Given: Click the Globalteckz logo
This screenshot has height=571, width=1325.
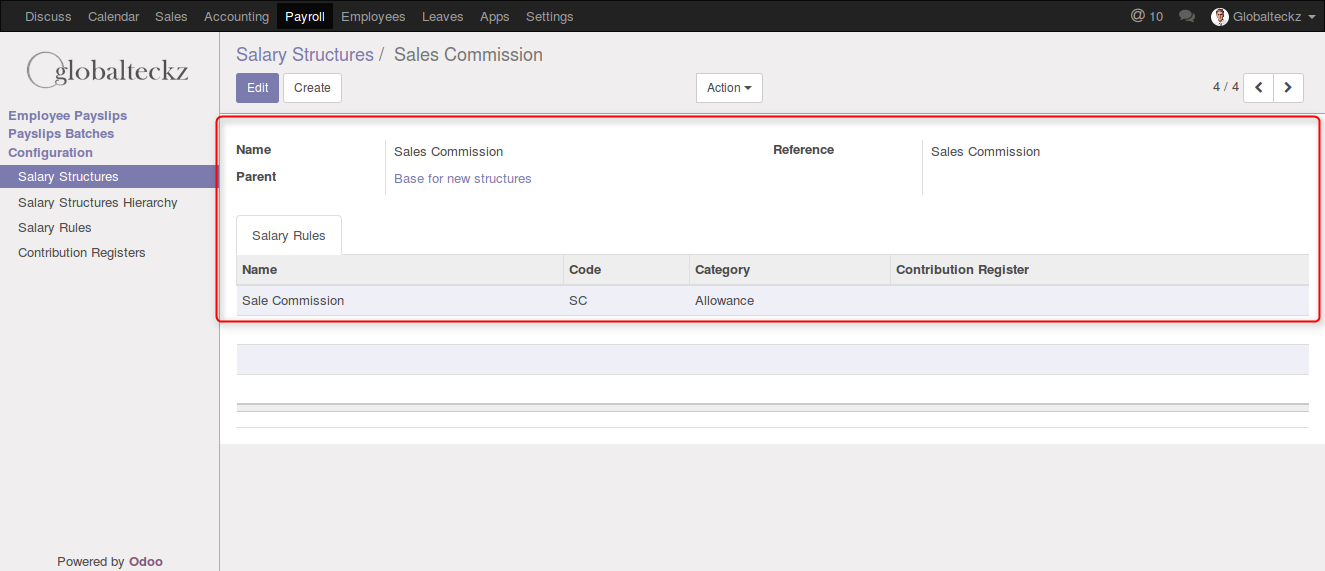Looking at the screenshot, I should [x=108, y=70].
